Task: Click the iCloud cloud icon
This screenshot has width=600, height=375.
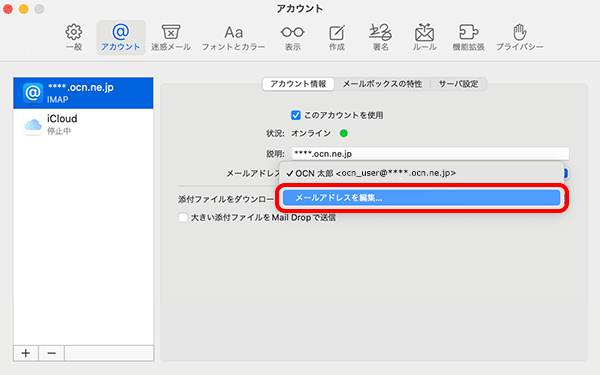Action: [33, 124]
